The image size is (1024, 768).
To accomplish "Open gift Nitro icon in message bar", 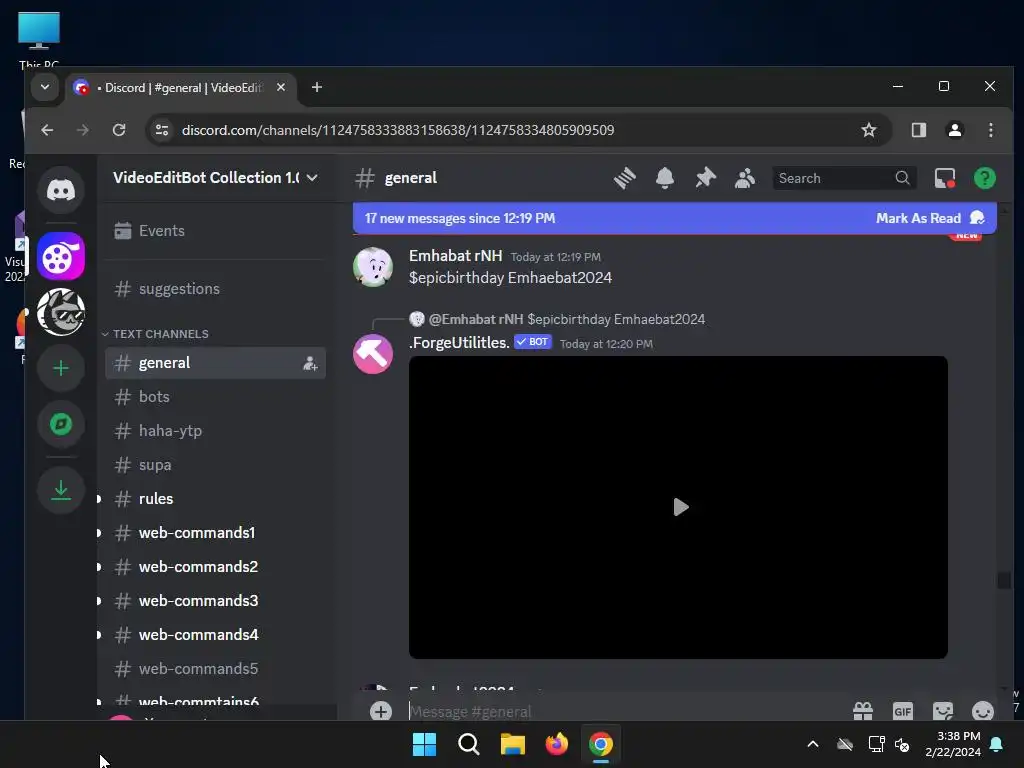I will tap(863, 711).
